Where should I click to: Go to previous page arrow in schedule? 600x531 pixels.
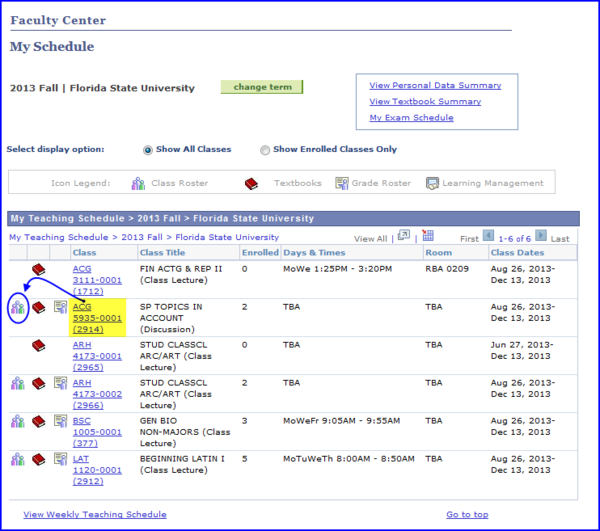click(488, 237)
